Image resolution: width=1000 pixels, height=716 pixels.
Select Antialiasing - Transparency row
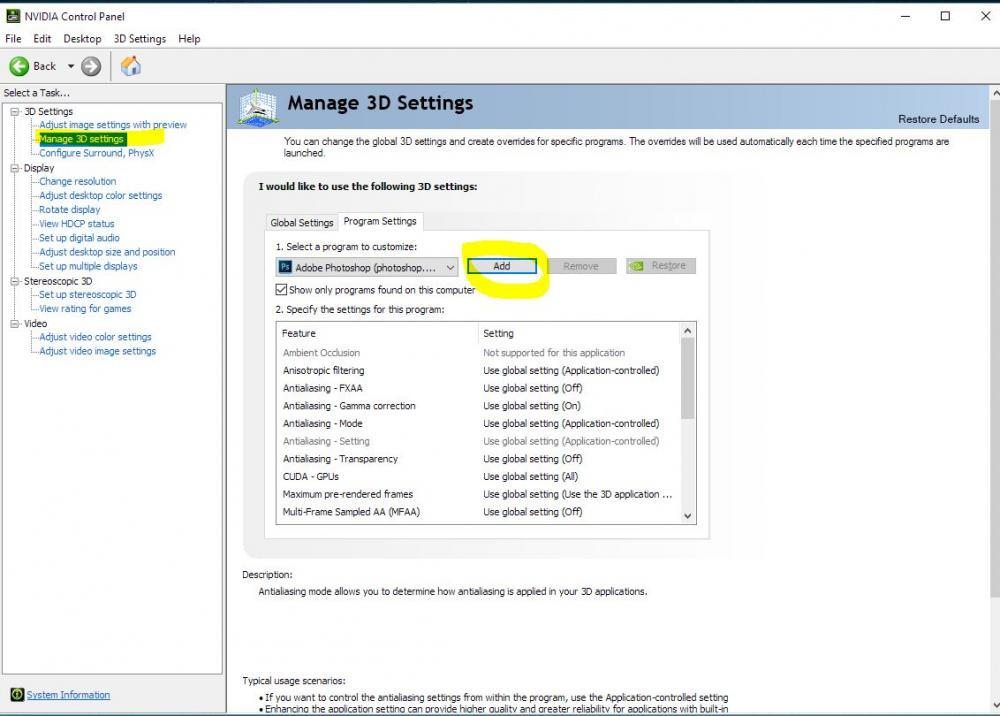pos(478,459)
